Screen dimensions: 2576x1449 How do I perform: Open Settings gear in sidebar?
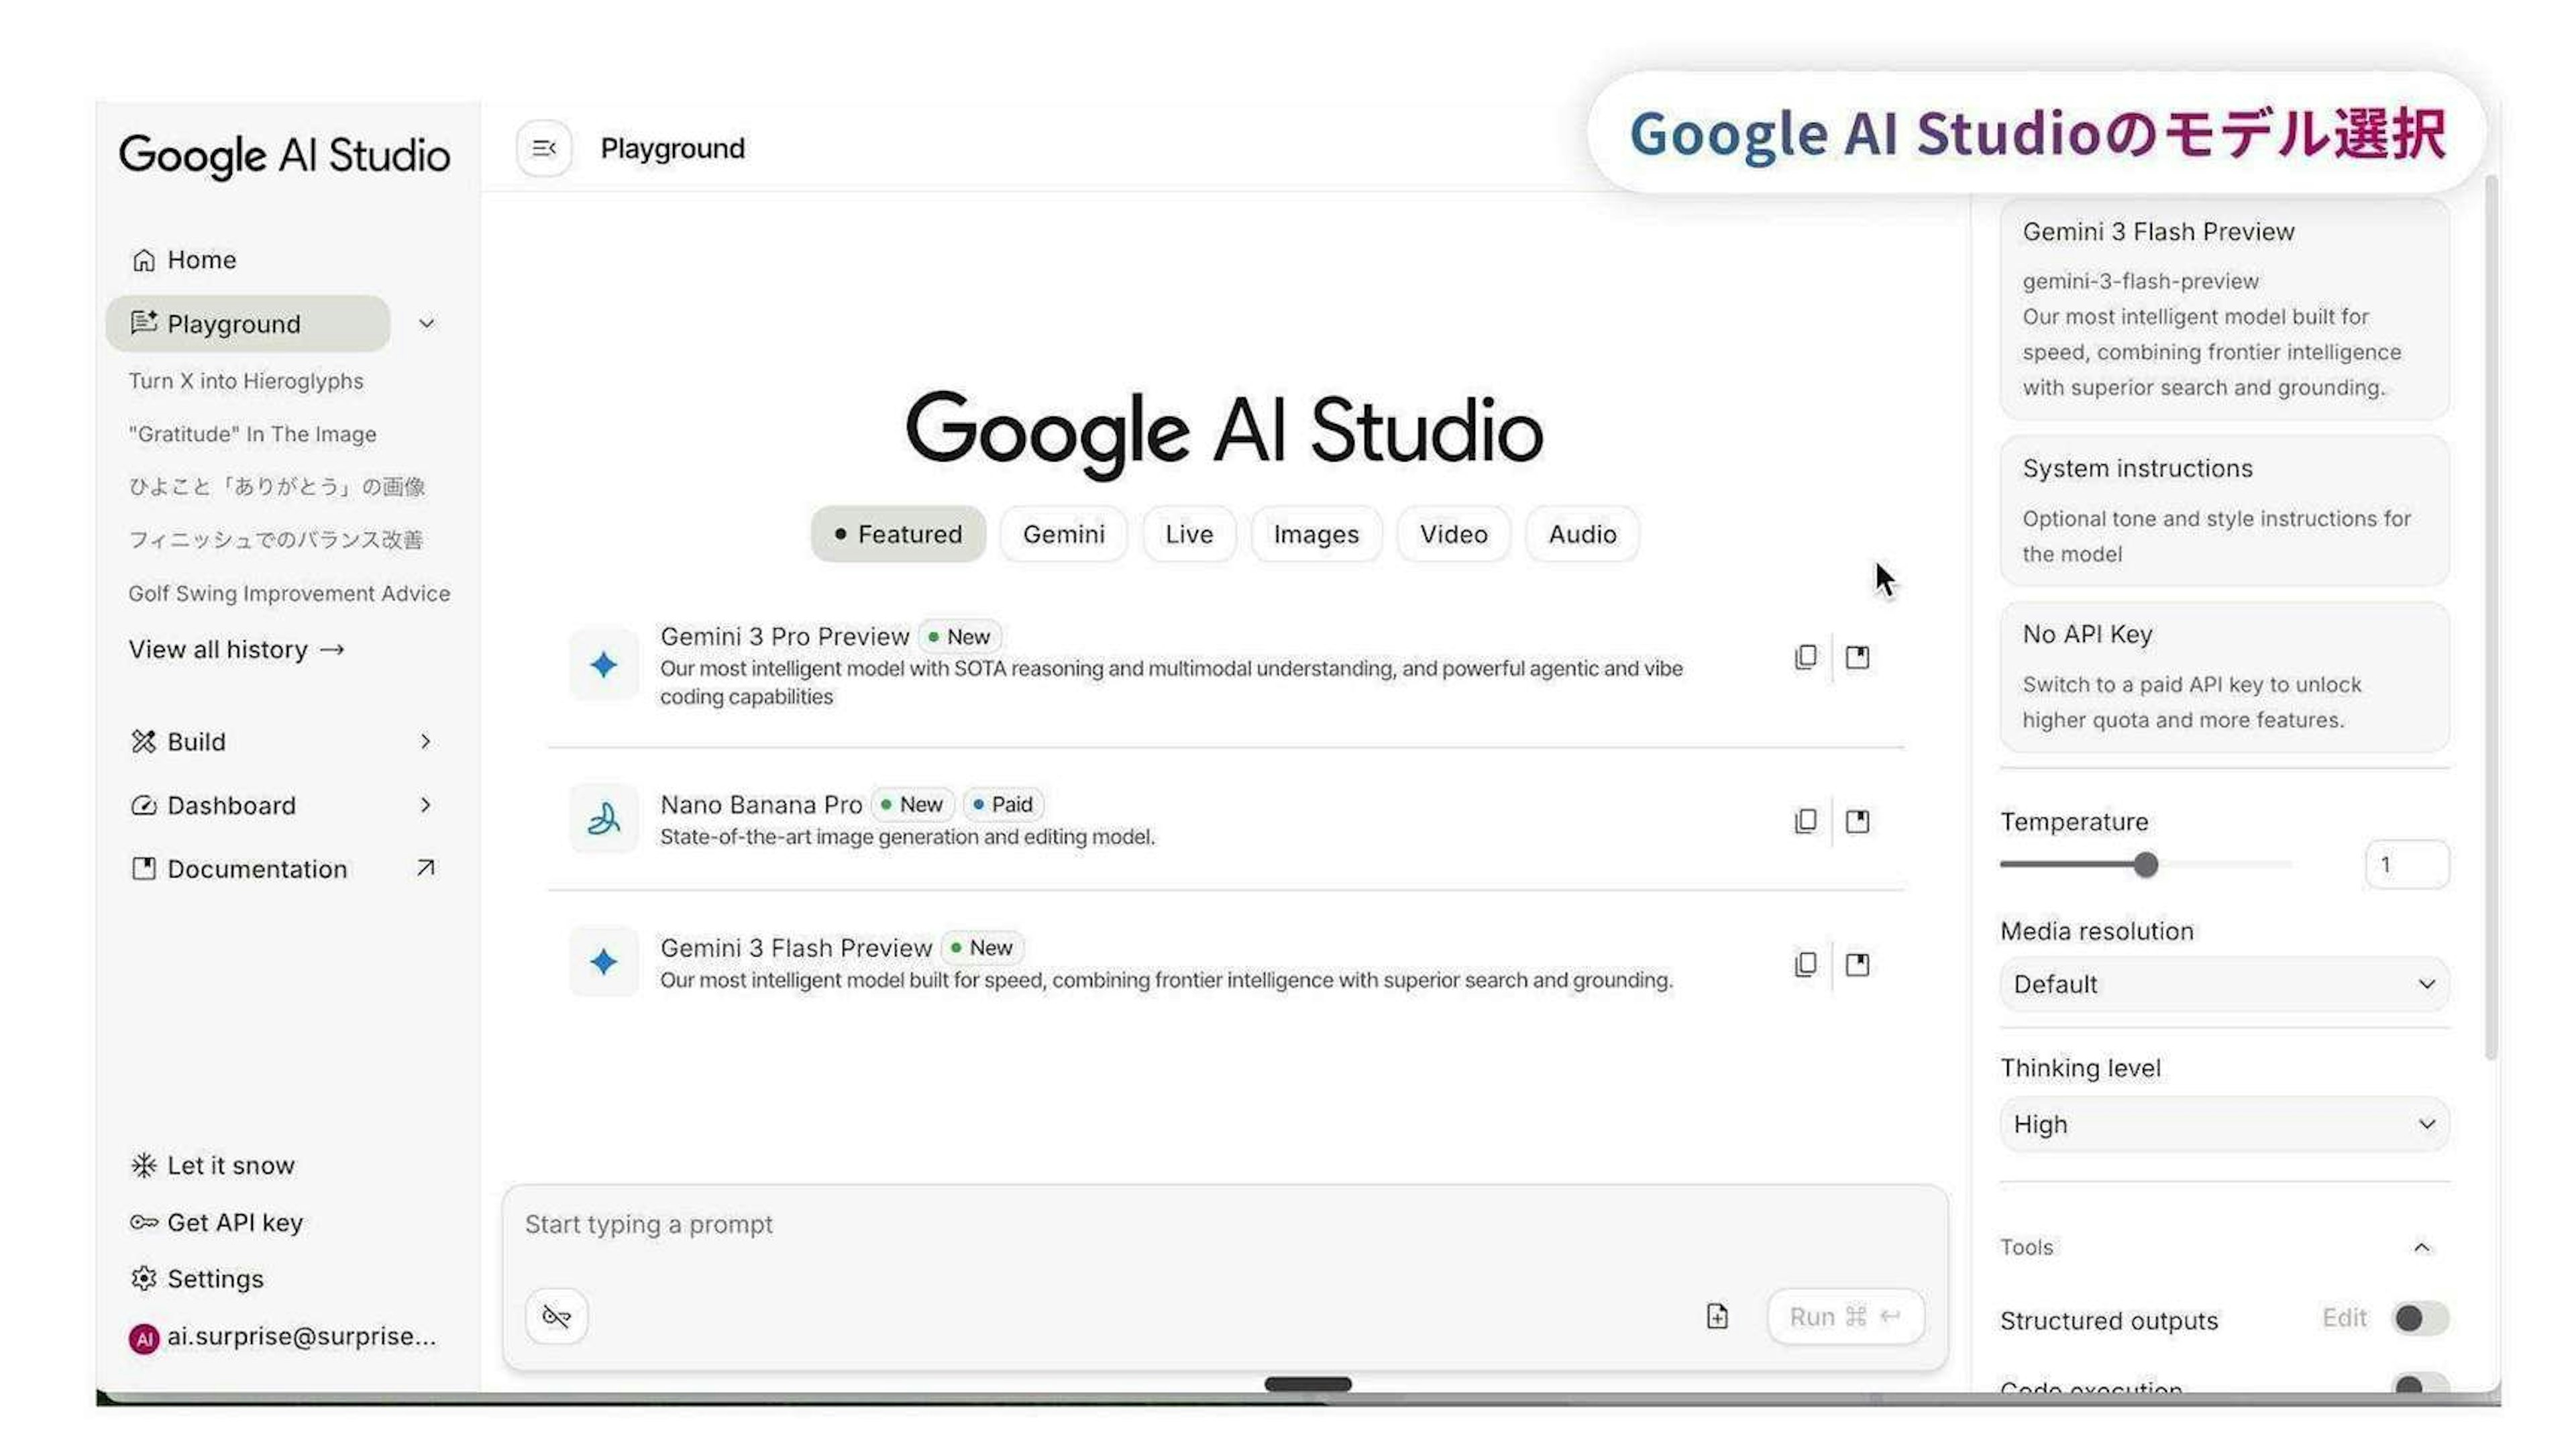[x=144, y=1279]
